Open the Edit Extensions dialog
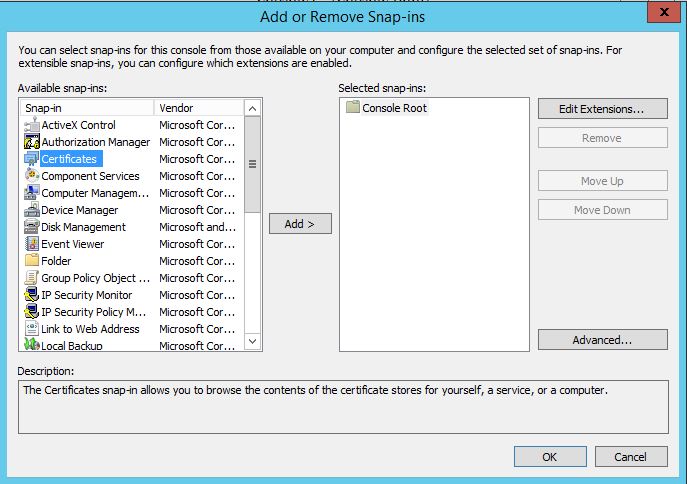The height and width of the screenshot is (484, 687). pyautogui.click(x=602, y=108)
